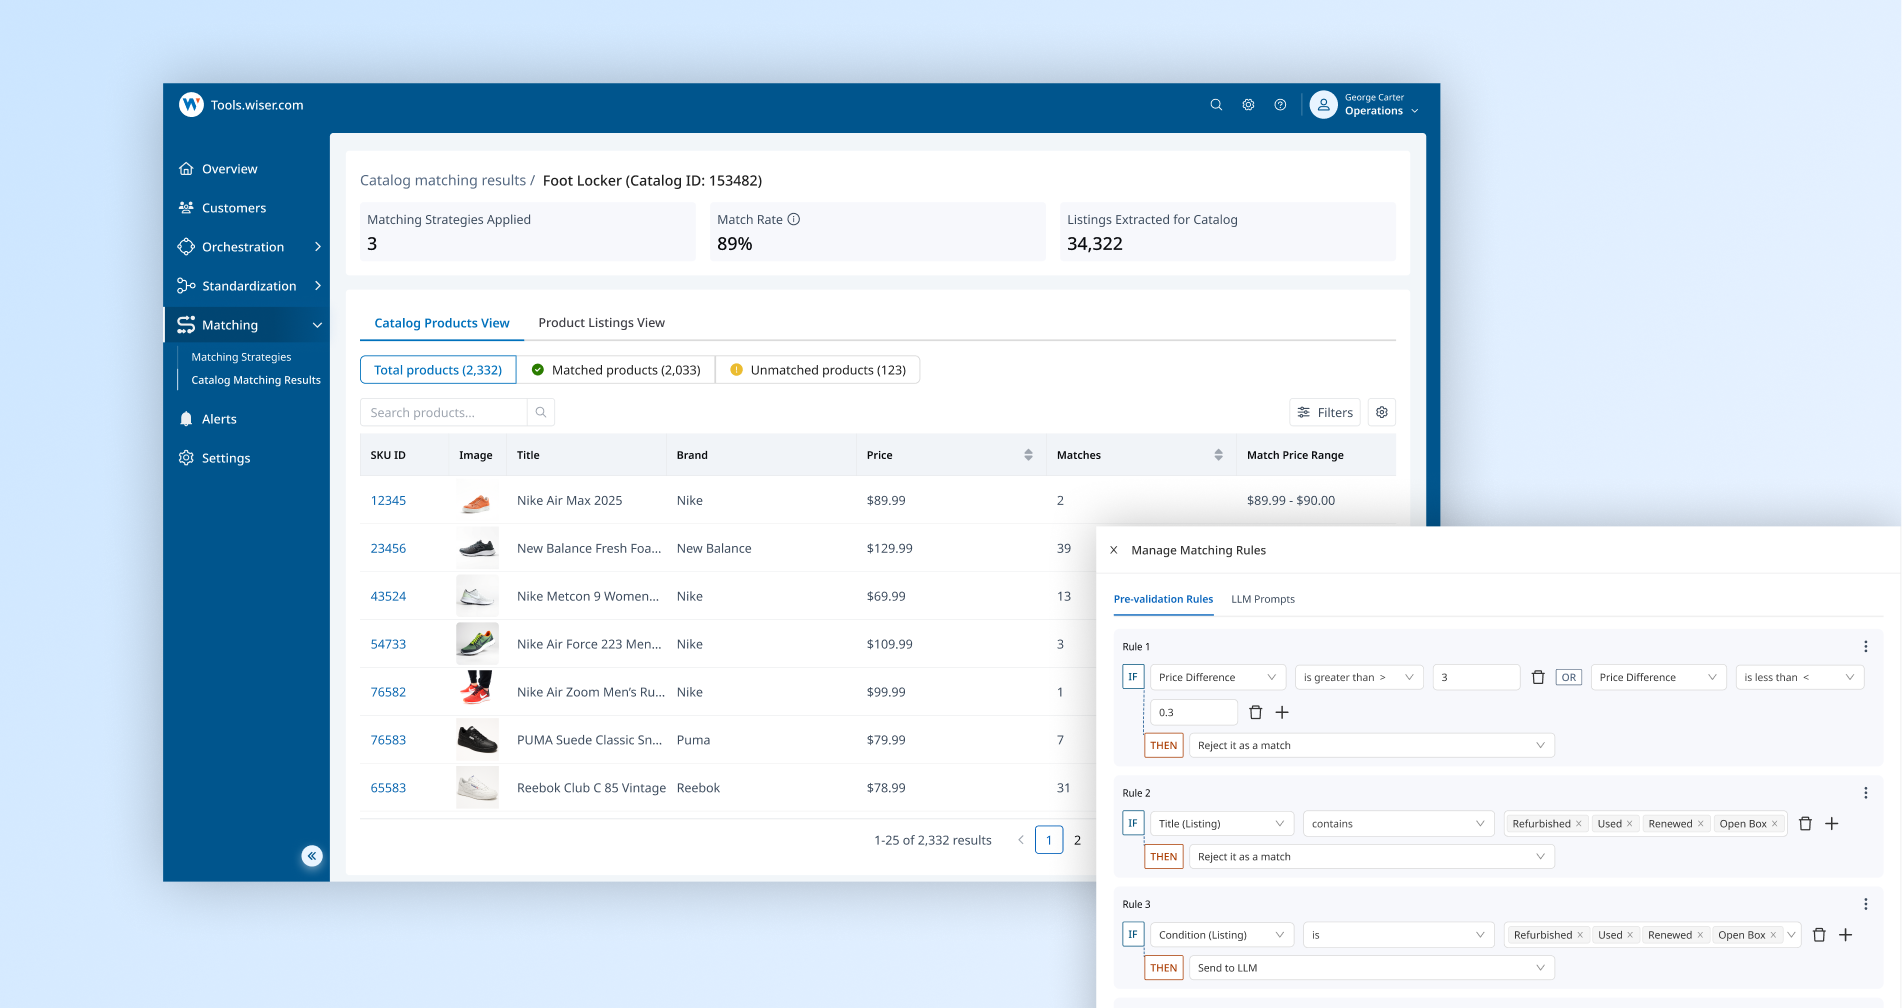Viewport: 1902px width, 1008px height.
Task: Remove Refurbished tag in Rule 2
Action: pyautogui.click(x=1579, y=824)
